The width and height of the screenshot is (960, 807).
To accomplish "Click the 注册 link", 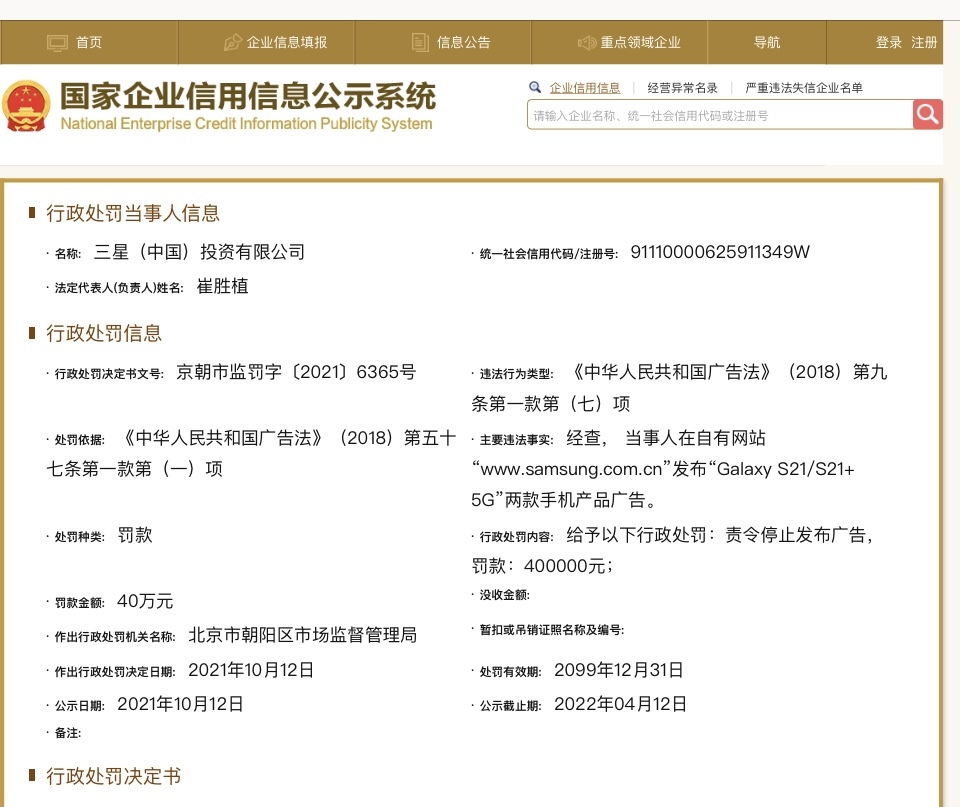I will [x=924, y=42].
